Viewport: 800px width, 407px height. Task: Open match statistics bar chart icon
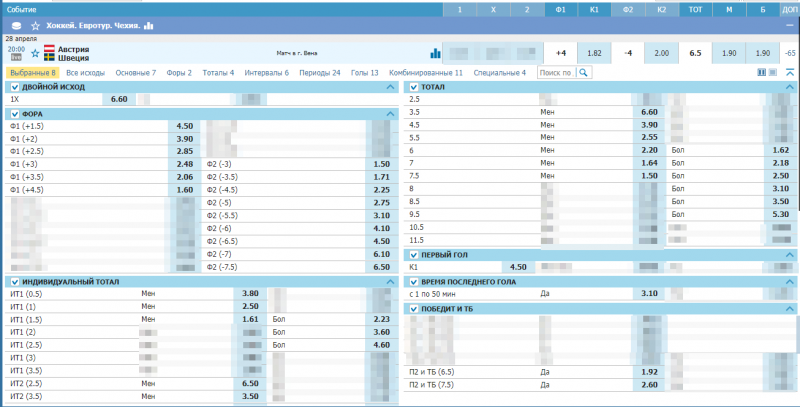[x=435, y=53]
